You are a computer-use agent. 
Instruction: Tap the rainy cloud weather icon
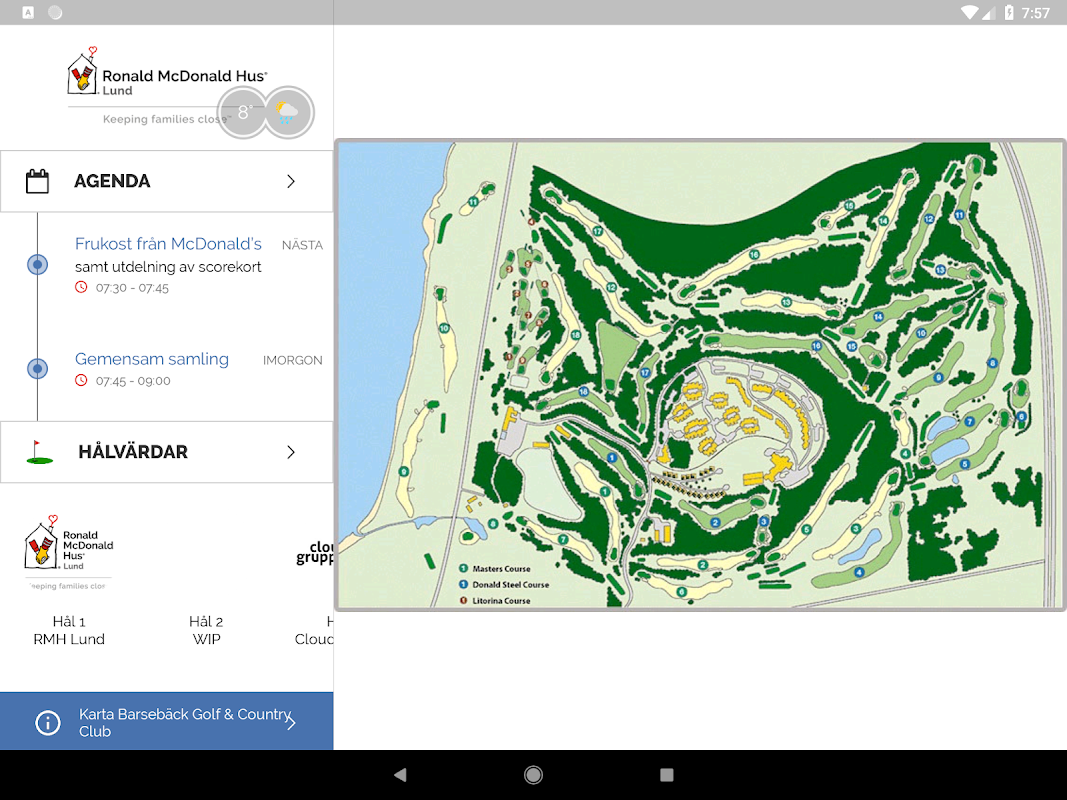click(288, 112)
